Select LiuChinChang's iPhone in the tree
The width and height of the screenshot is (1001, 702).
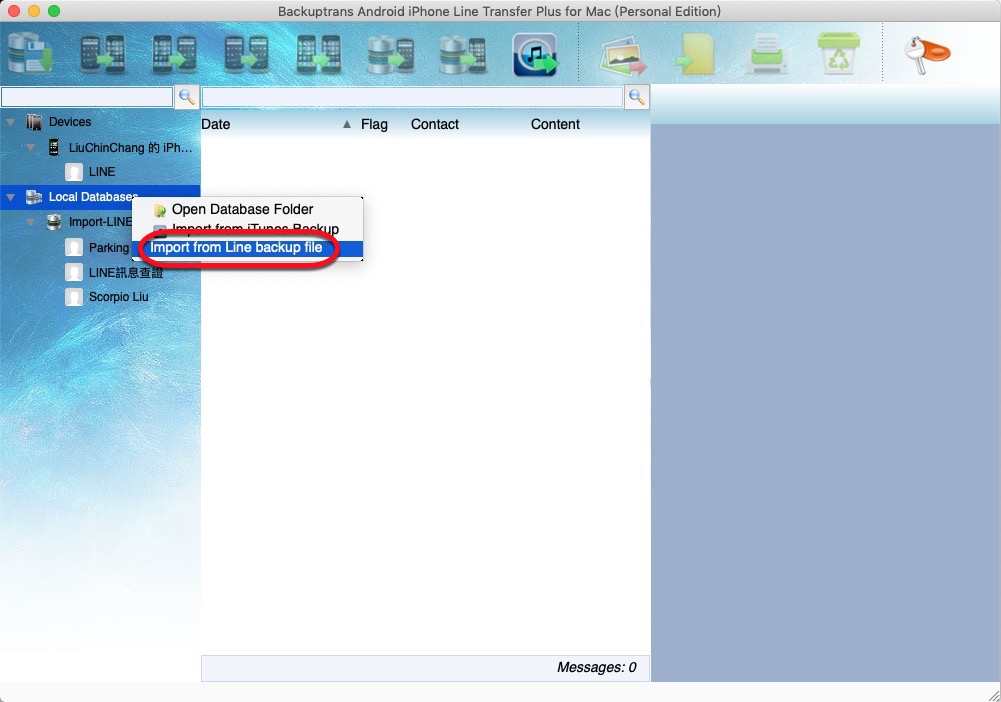coord(130,147)
